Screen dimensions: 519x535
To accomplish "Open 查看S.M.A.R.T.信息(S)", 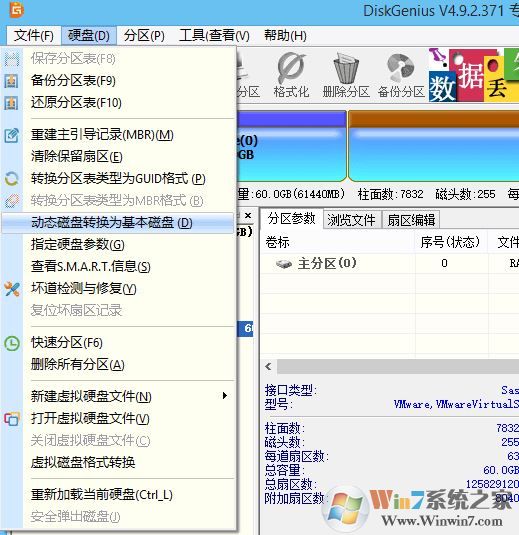I will (118, 266).
